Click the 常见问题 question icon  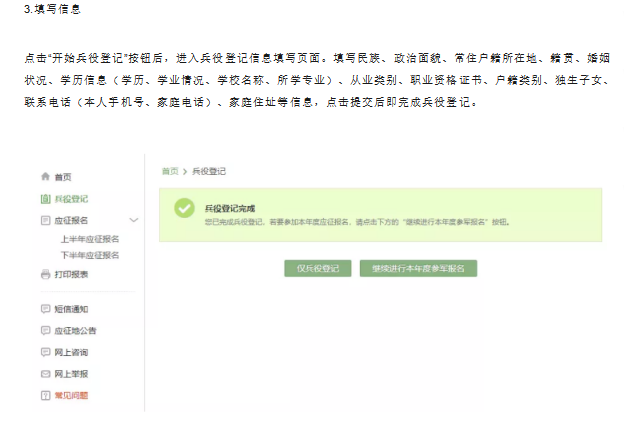pos(45,395)
